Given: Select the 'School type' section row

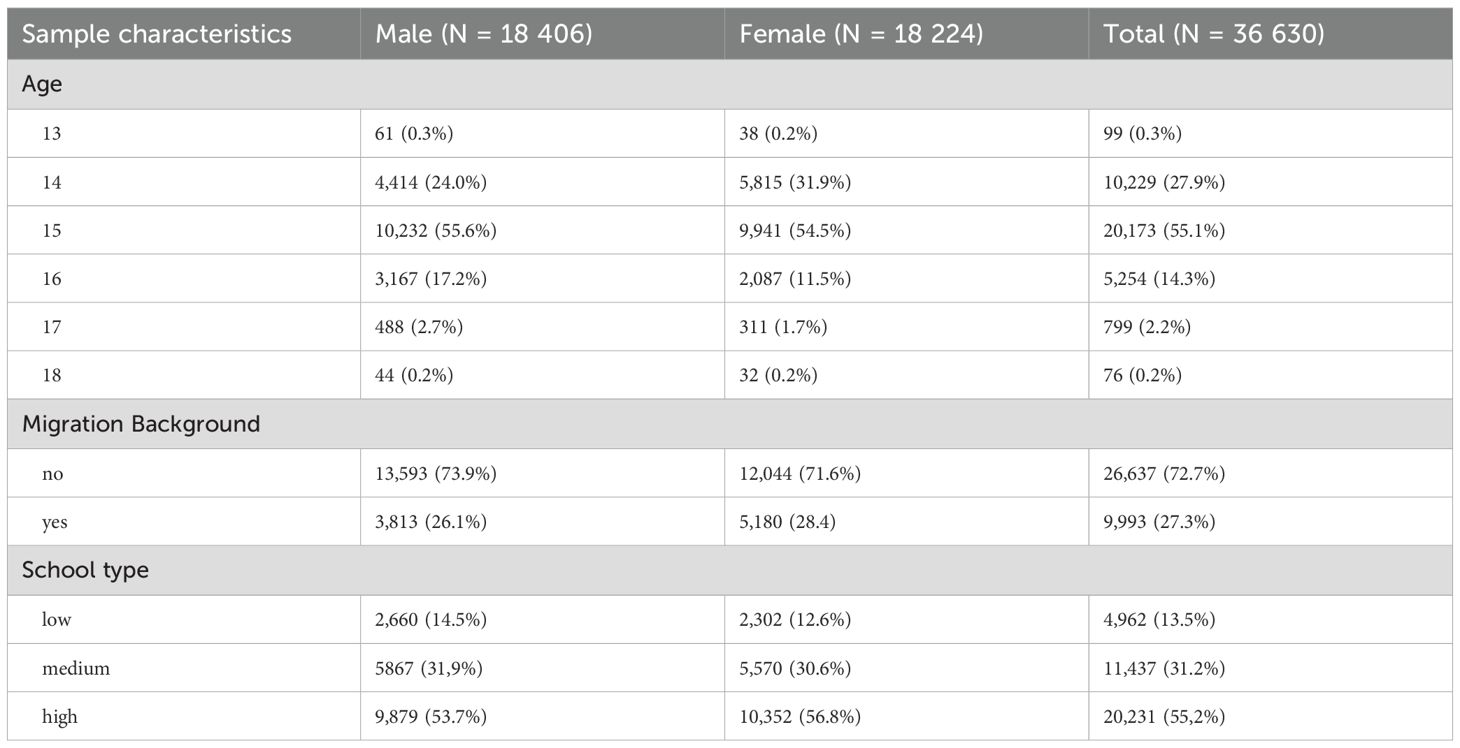Looking at the screenshot, I should (85, 570).
